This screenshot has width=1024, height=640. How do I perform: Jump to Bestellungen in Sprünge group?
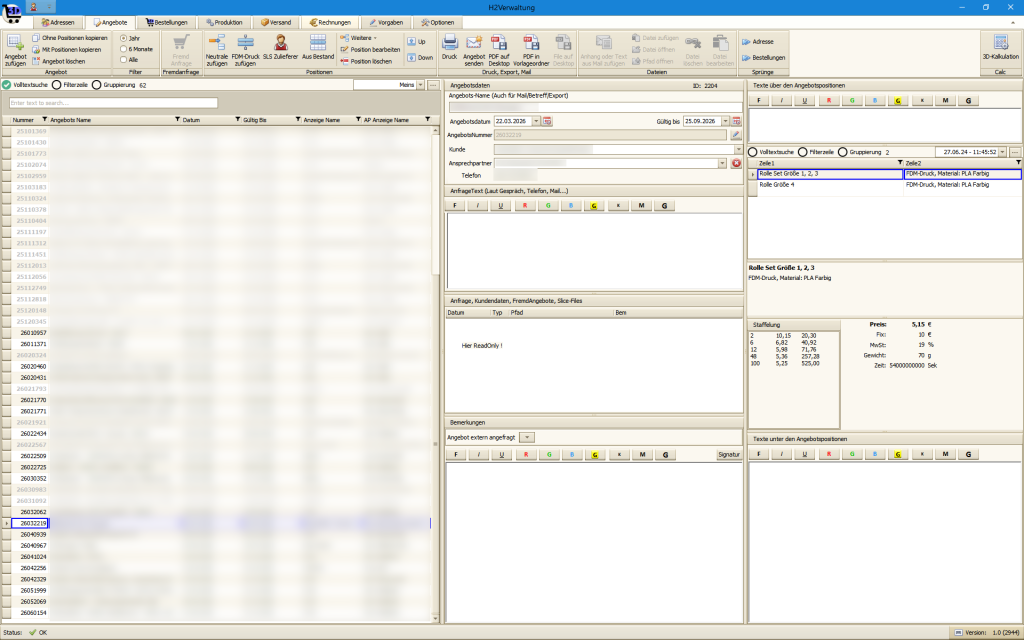click(763, 57)
